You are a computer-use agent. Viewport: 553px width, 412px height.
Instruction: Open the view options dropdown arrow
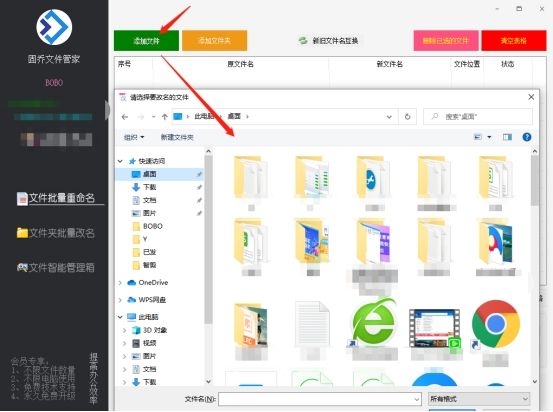pos(489,137)
